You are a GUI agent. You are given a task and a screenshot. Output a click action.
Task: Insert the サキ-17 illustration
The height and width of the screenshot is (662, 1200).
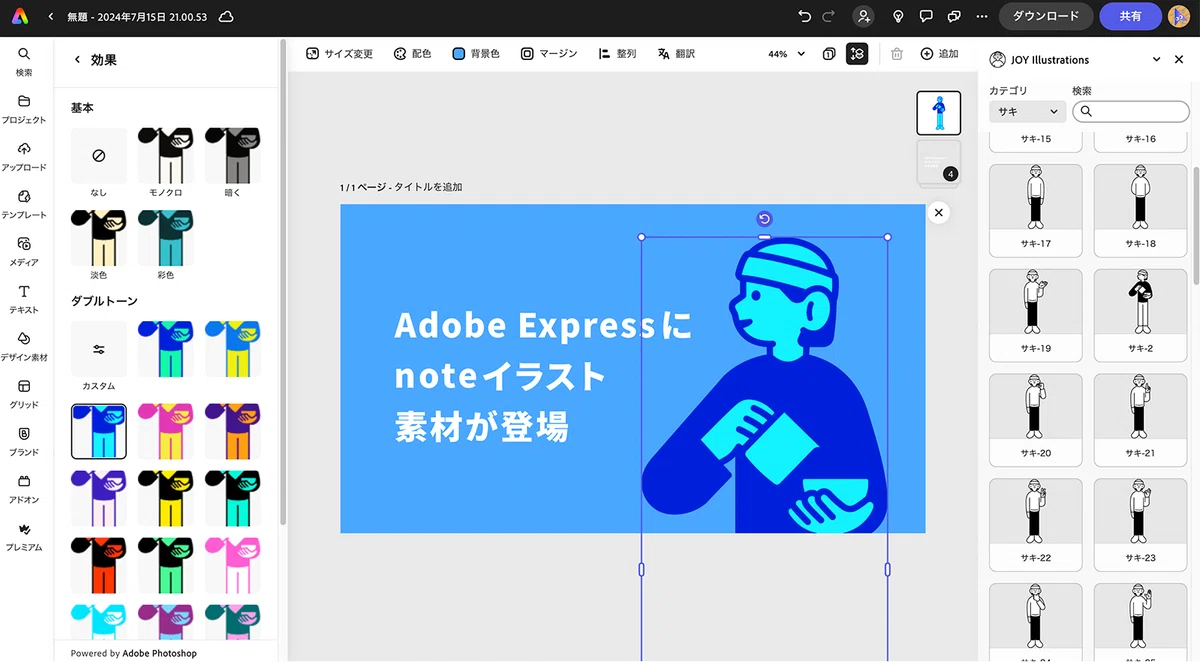click(1035, 210)
